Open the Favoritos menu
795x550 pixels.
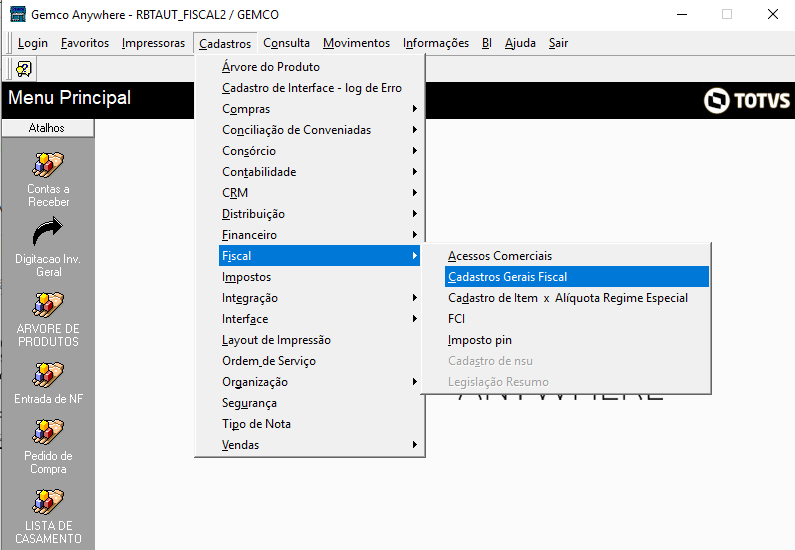pos(85,43)
